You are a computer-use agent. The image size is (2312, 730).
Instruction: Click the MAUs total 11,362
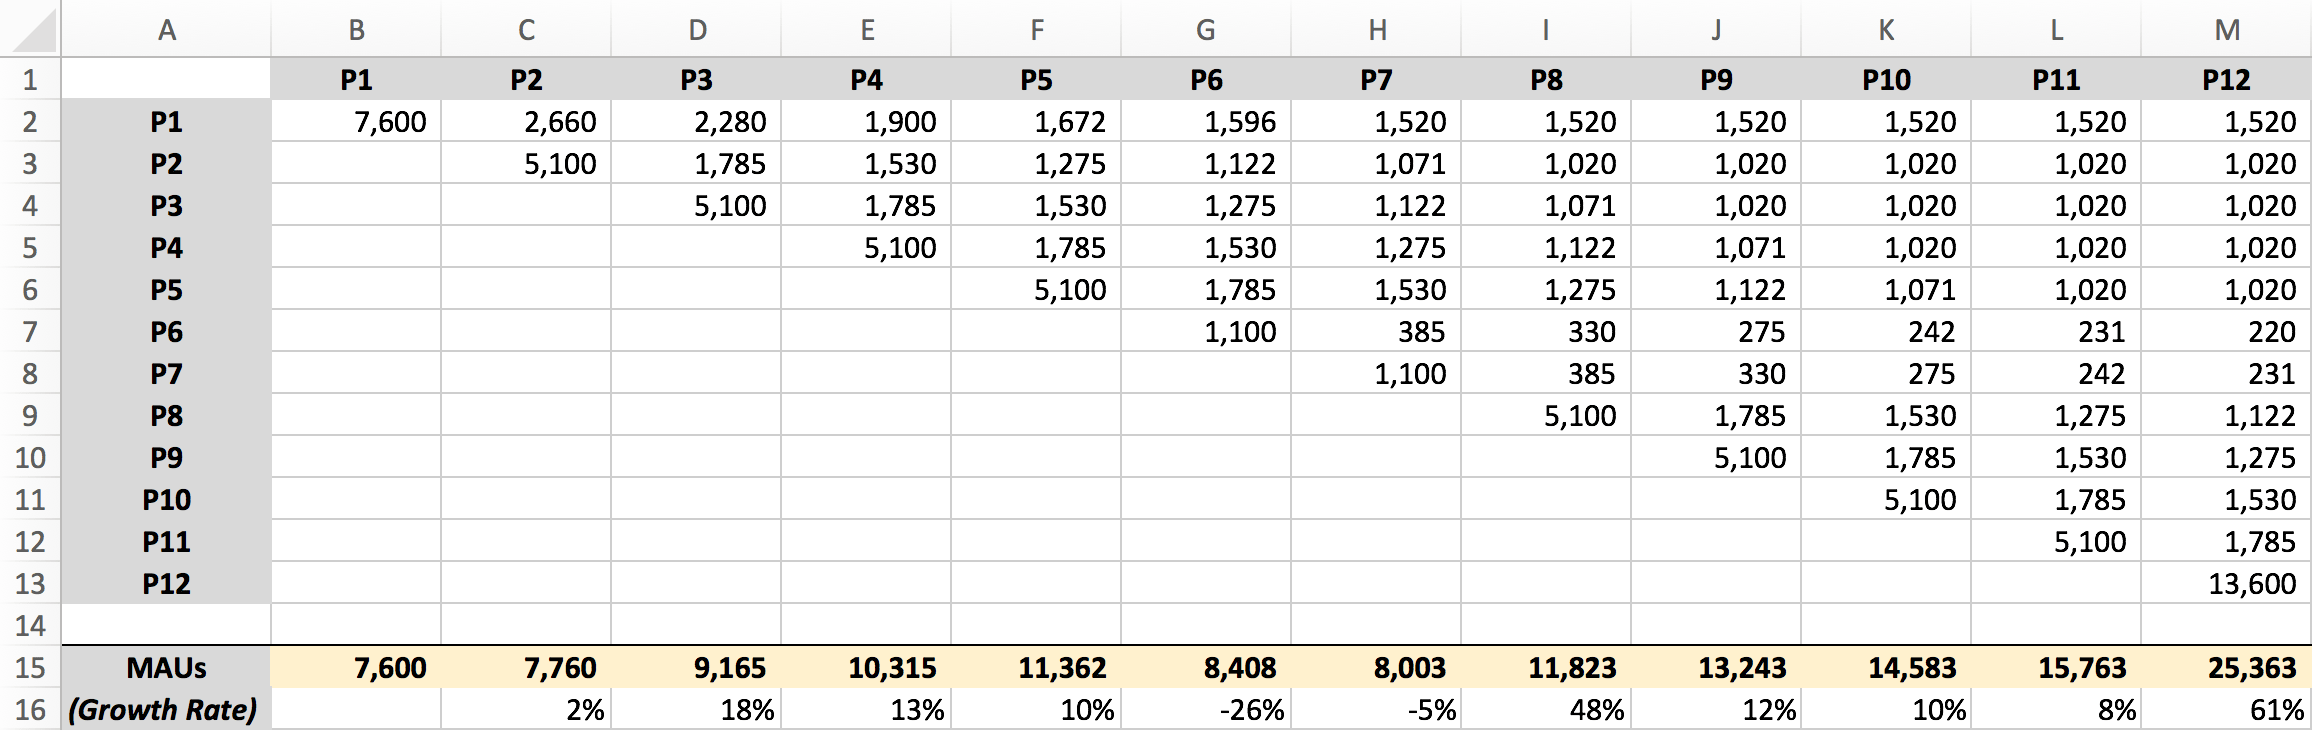[x=1036, y=667]
